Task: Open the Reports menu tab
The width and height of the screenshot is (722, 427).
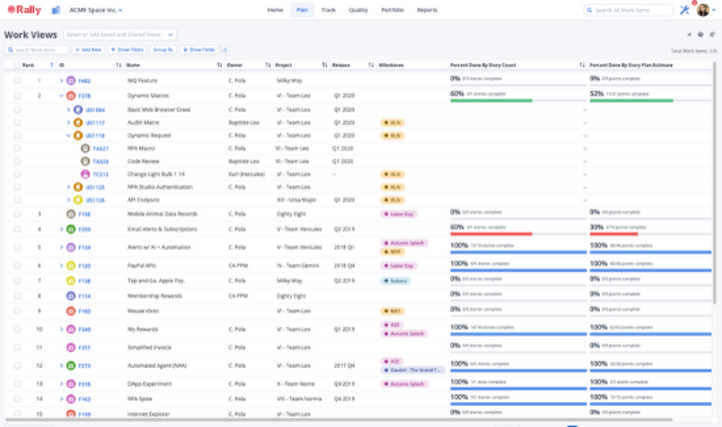Action: [427, 10]
